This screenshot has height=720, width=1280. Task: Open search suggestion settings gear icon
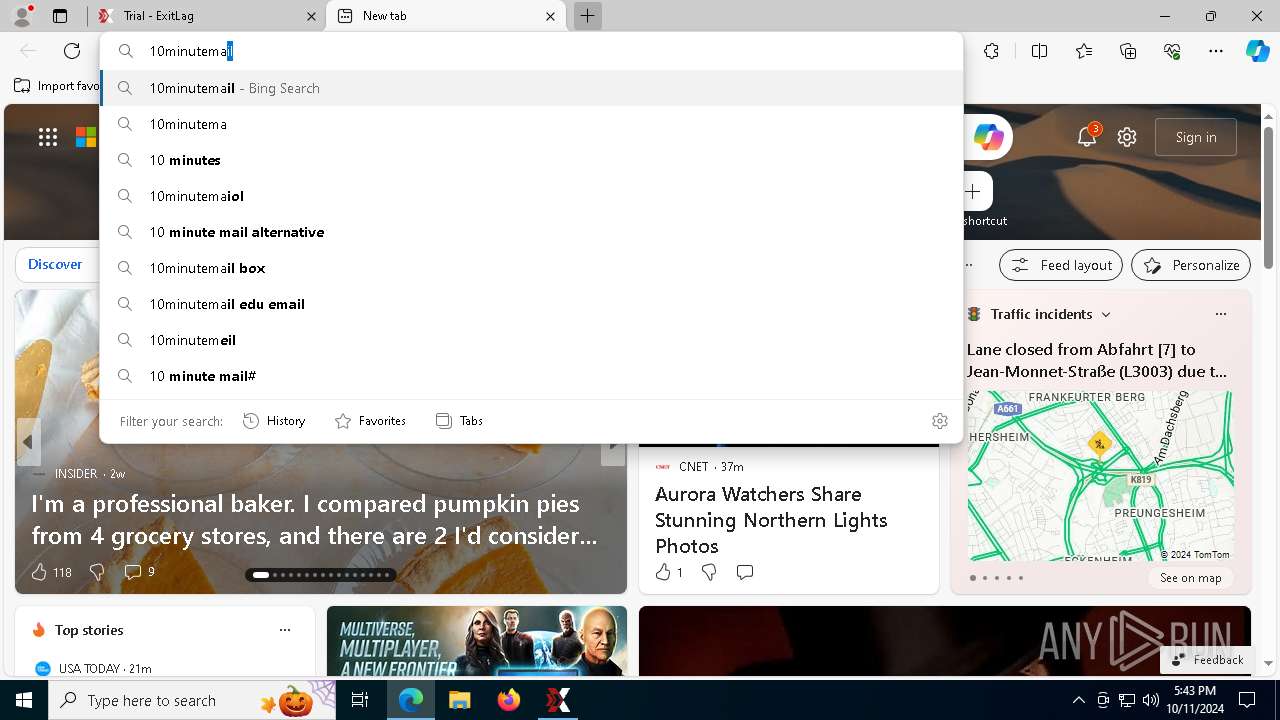click(x=939, y=421)
